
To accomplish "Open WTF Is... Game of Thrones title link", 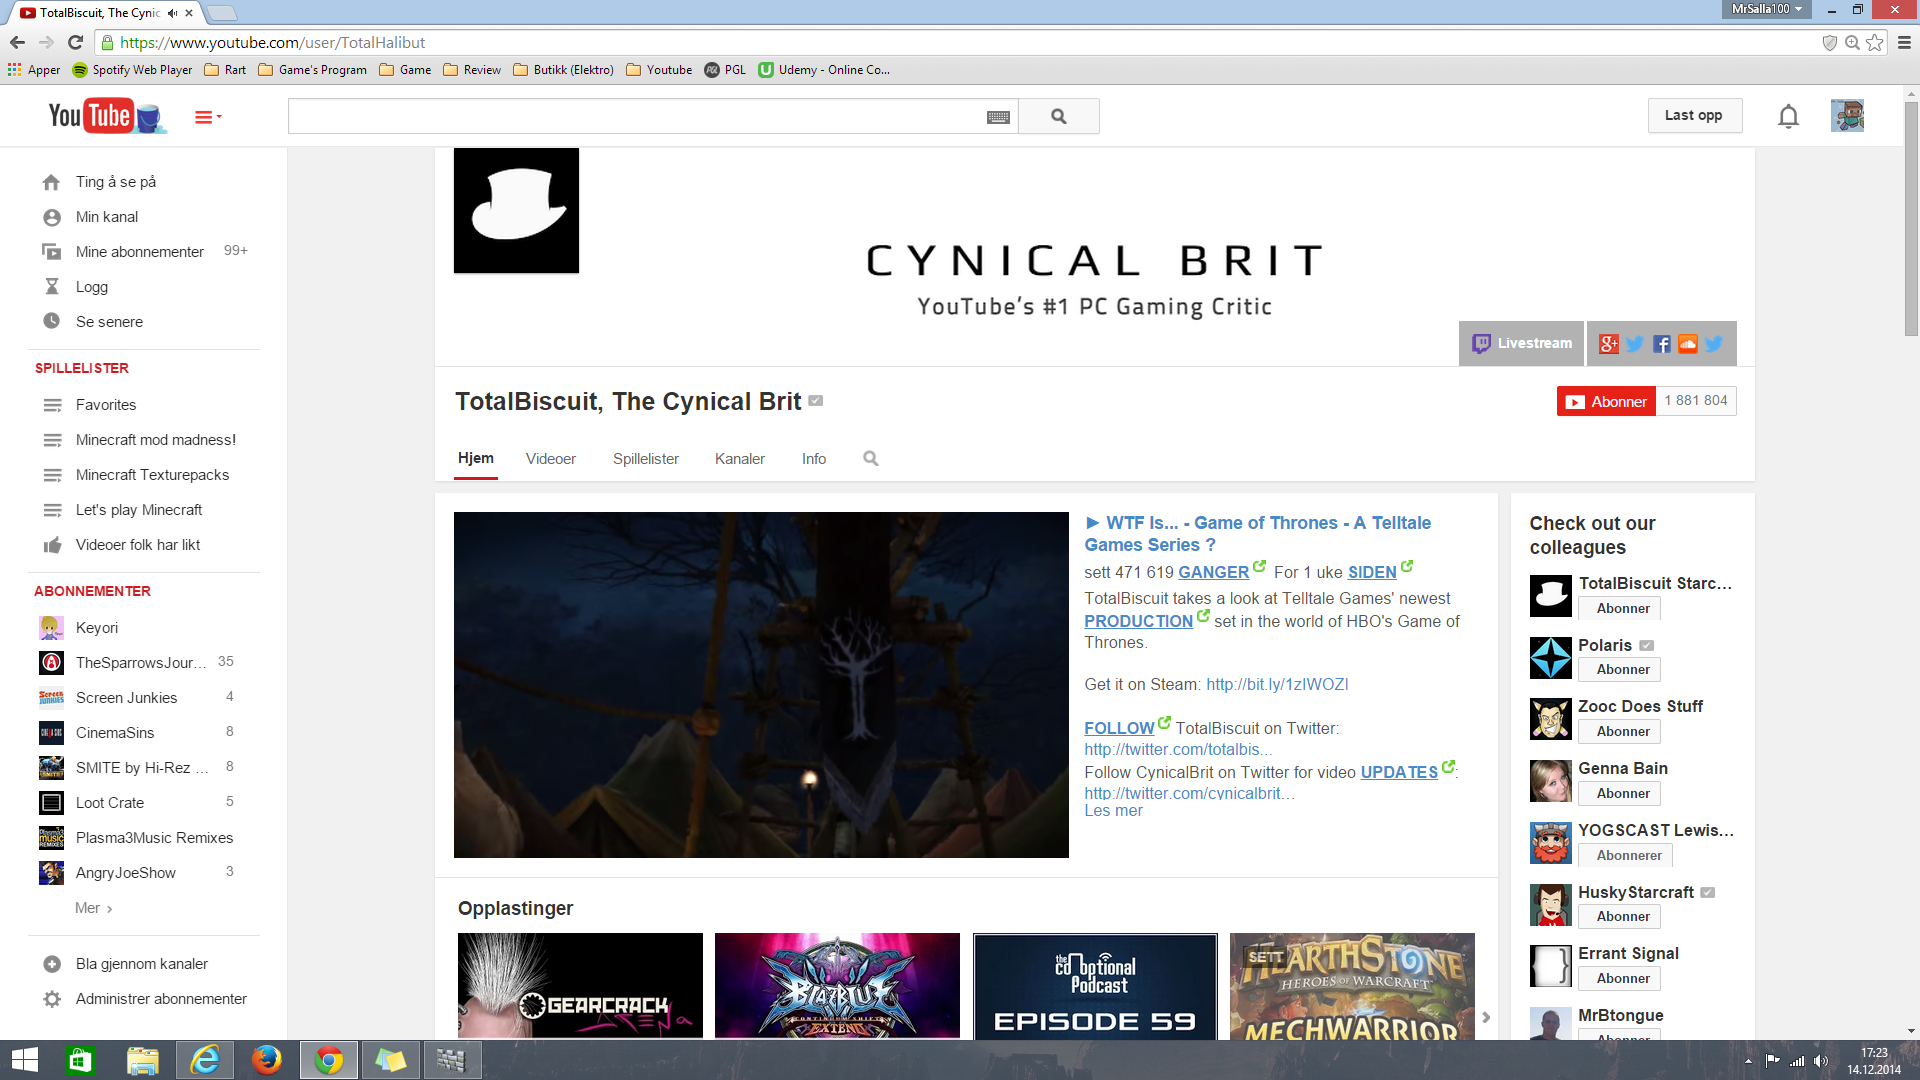I will 1258,534.
